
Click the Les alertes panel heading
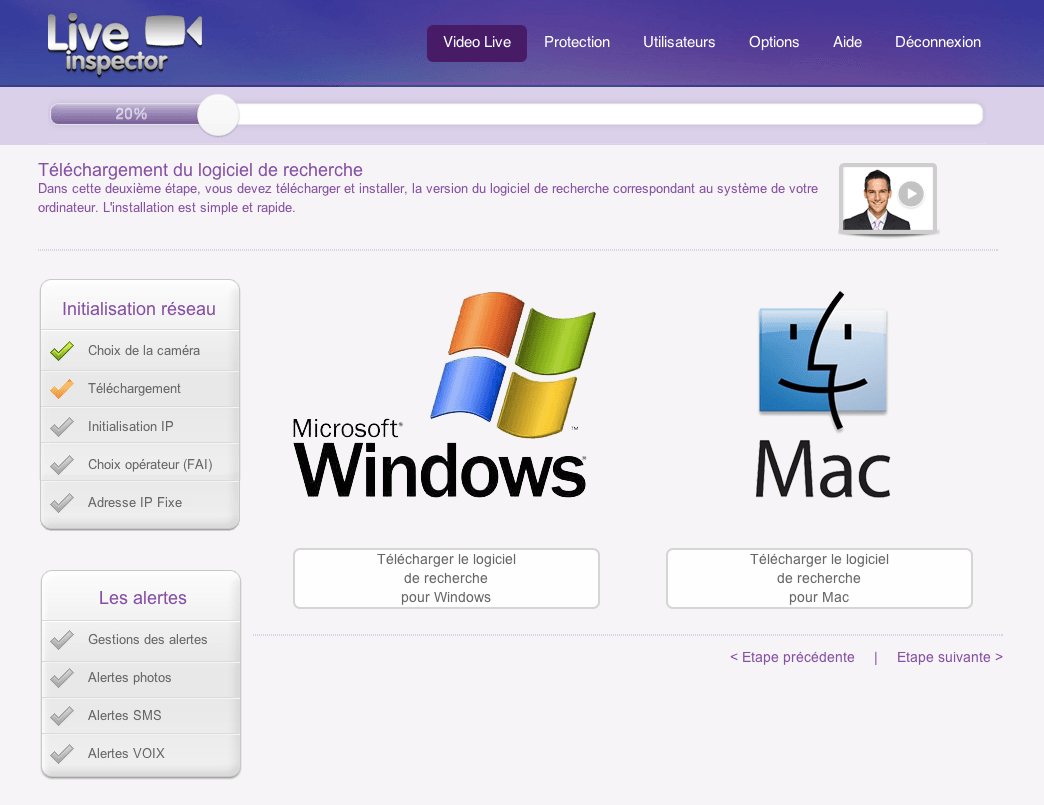tap(142, 598)
